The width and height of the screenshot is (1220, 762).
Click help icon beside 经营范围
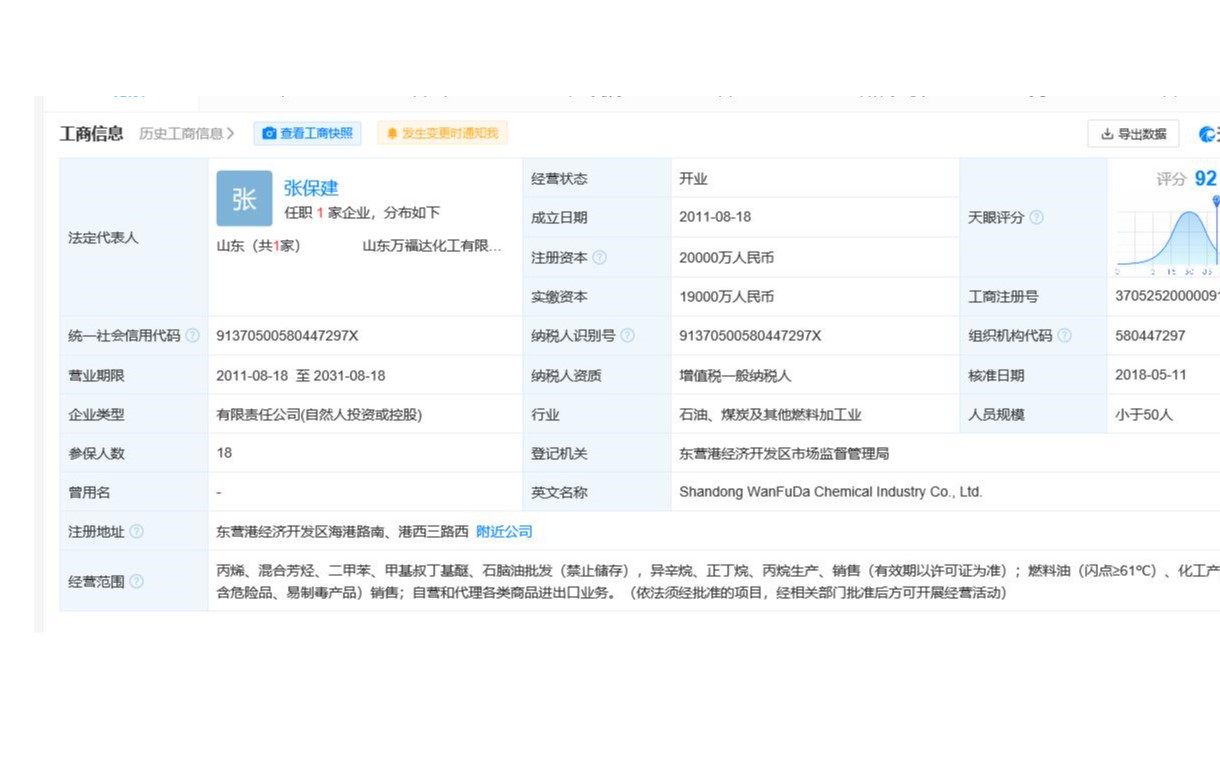136,581
